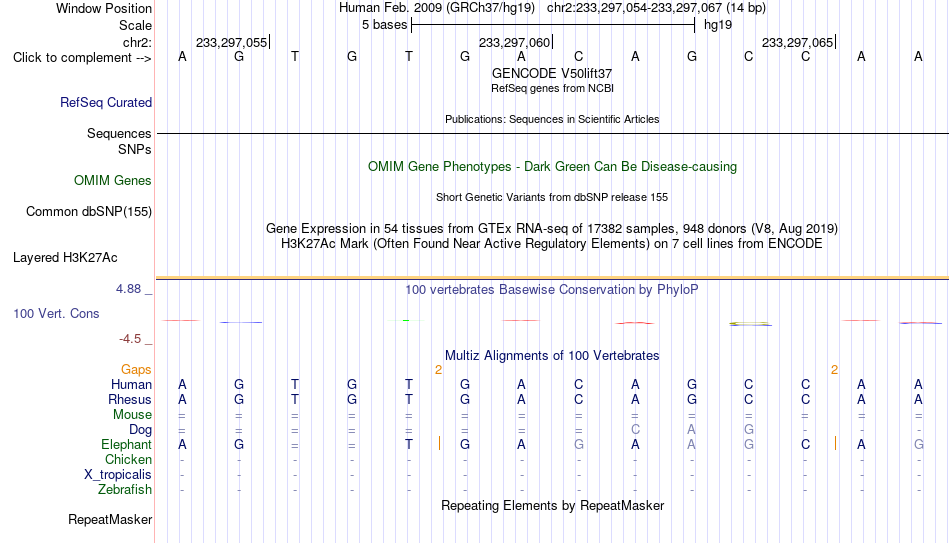Screen dimensions: 950x543
Task: Click 'Publications: Sequences in Scientific Articles' title
Action: click(552, 119)
